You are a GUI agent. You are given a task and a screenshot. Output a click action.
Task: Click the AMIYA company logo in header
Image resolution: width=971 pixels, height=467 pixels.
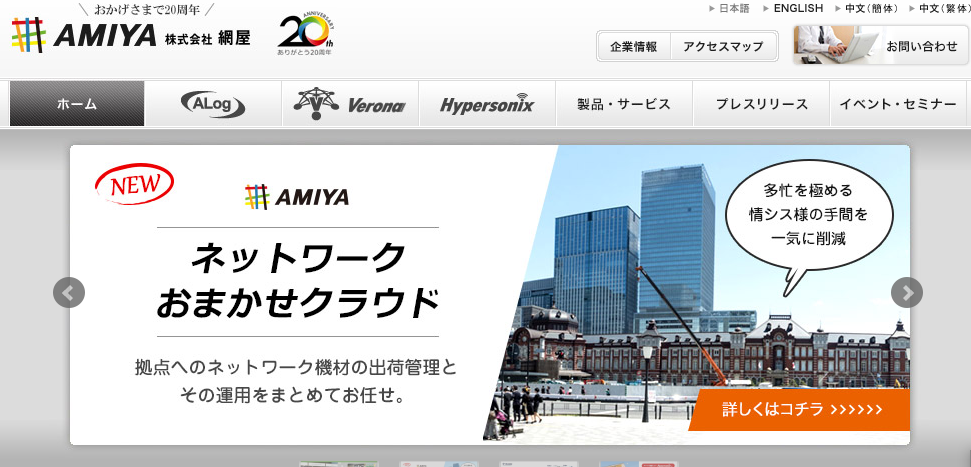[131, 36]
